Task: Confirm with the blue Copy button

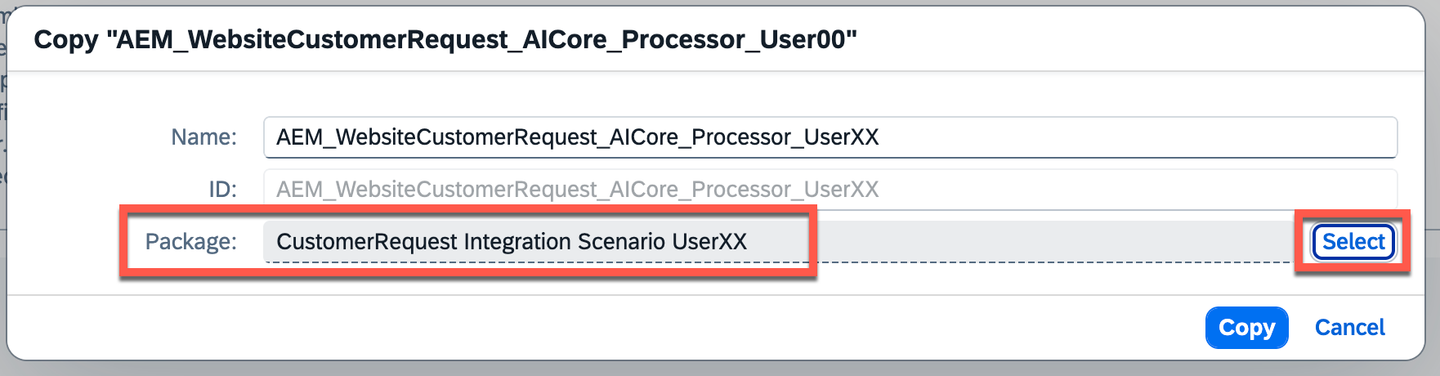Action: [1247, 327]
